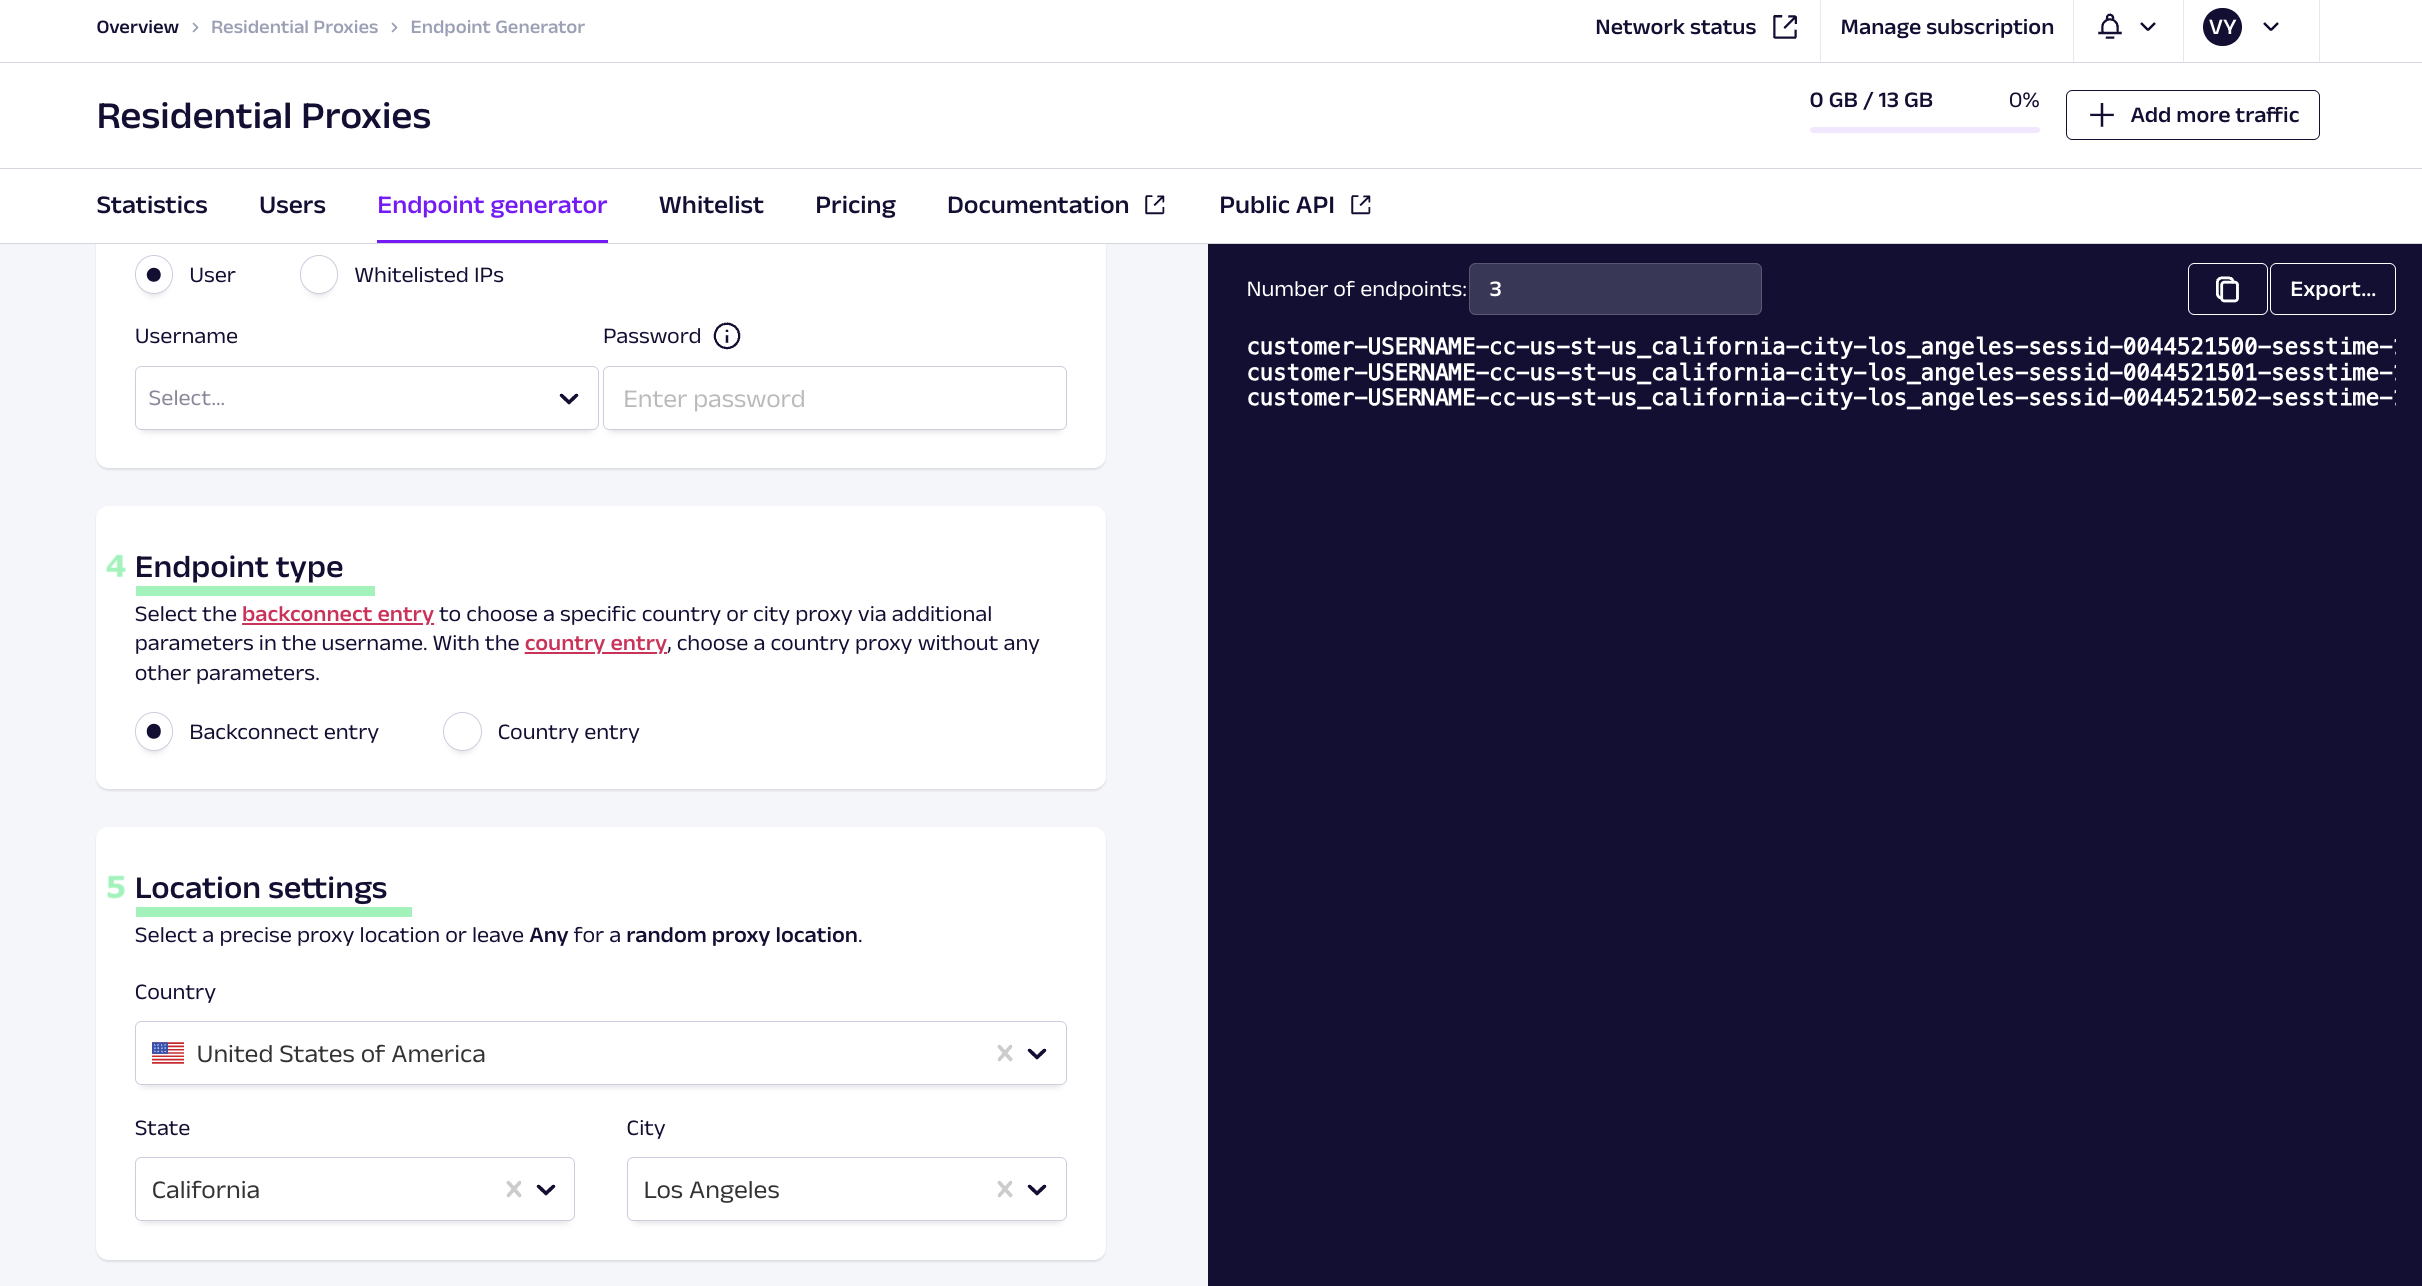Select the Whitelisted IPs radio button
2422x1286 pixels.
[319, 275]
